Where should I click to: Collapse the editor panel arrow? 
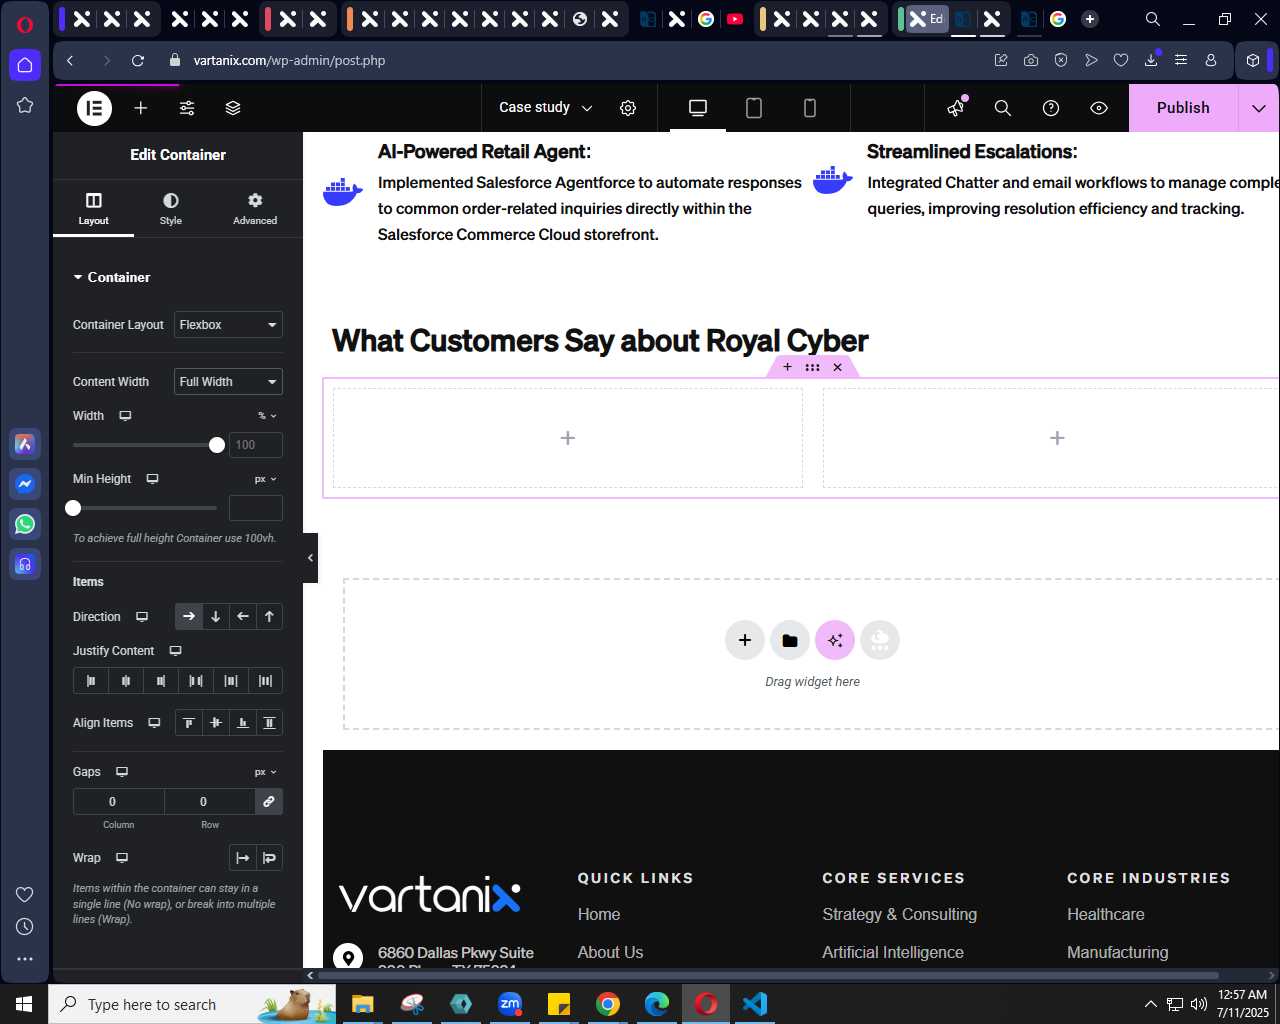[310, 558]
